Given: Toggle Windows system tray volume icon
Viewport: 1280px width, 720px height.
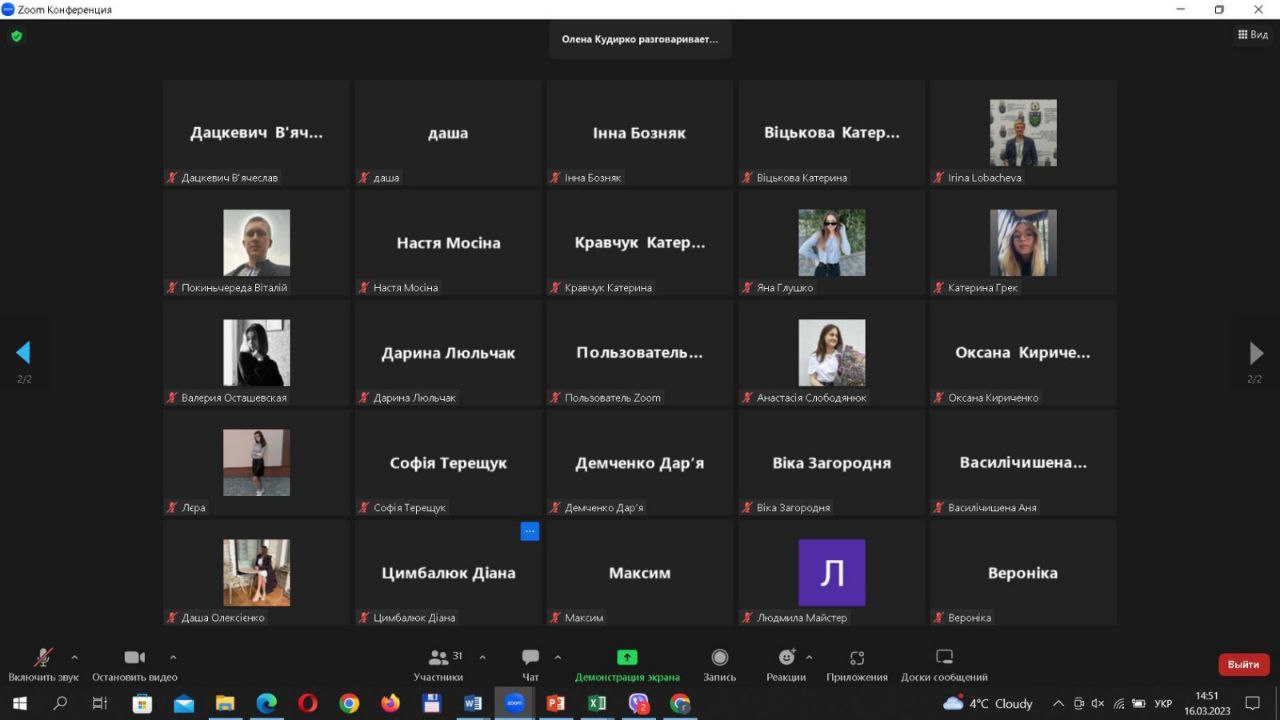Looking at the screenshot, I should (1097, 704).
